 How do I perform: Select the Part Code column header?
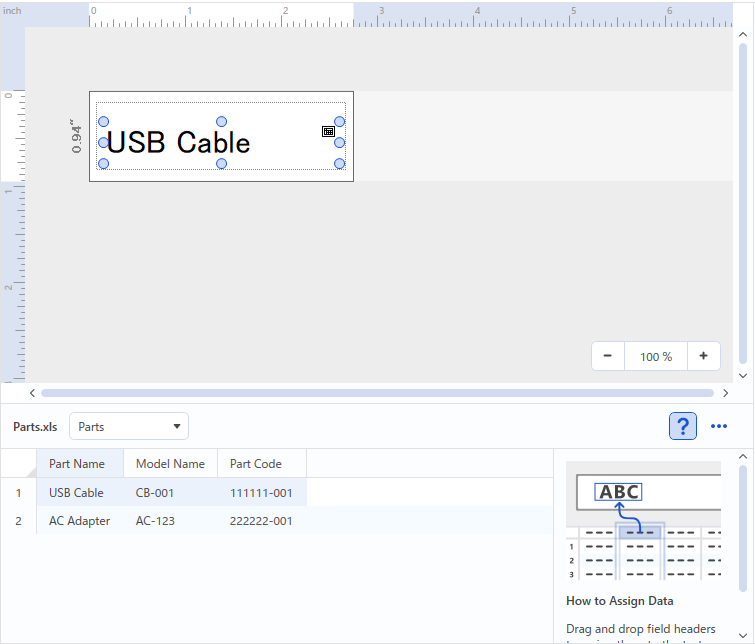tap(256, 464)
